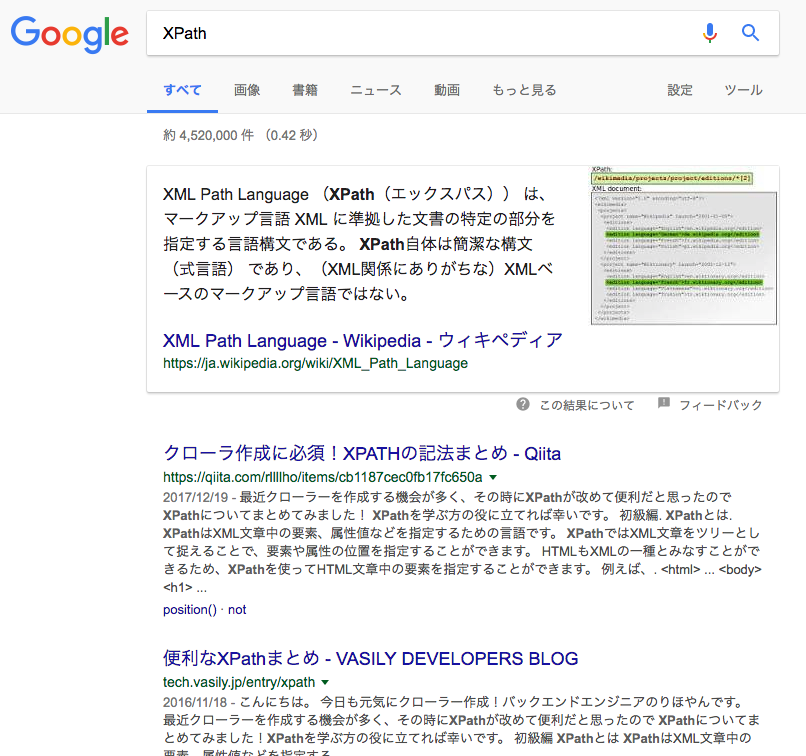
Task: Open the not sitelink
Action: click(237, 610)
